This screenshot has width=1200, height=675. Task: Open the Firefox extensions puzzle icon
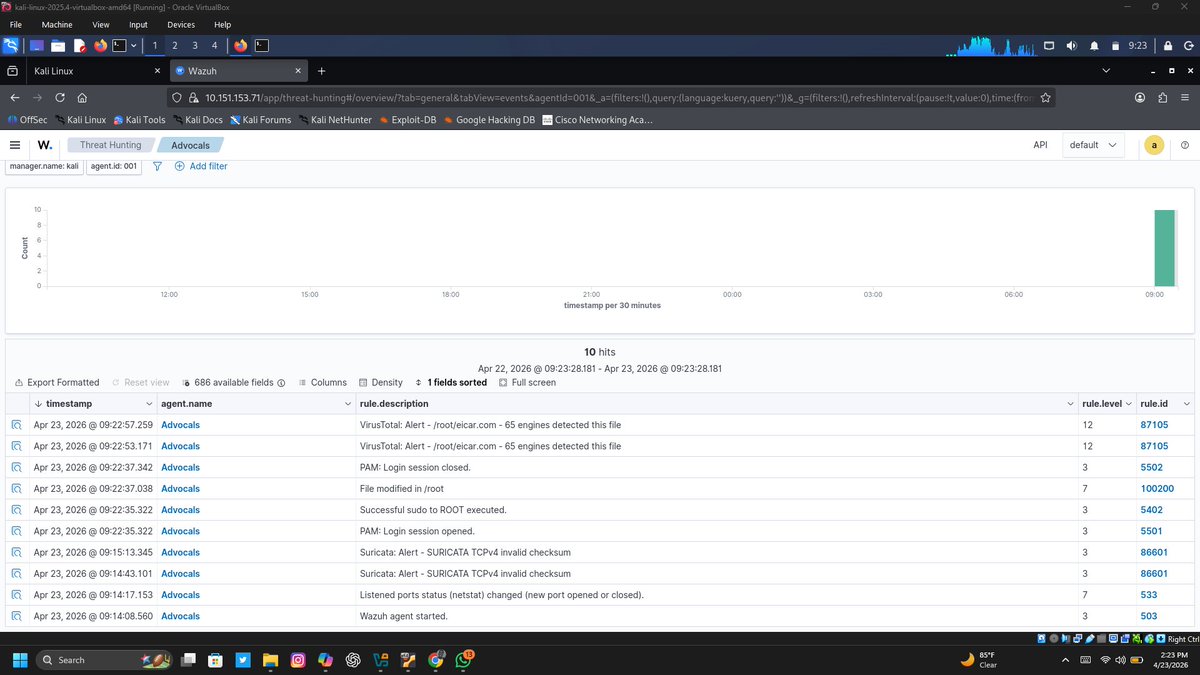[1162, 98]
